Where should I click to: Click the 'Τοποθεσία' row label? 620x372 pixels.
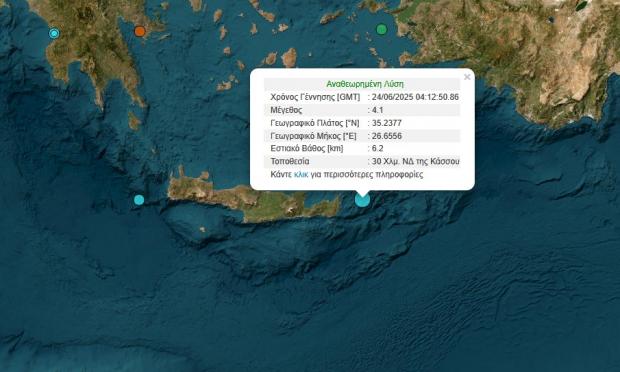(x=290, y=161)
